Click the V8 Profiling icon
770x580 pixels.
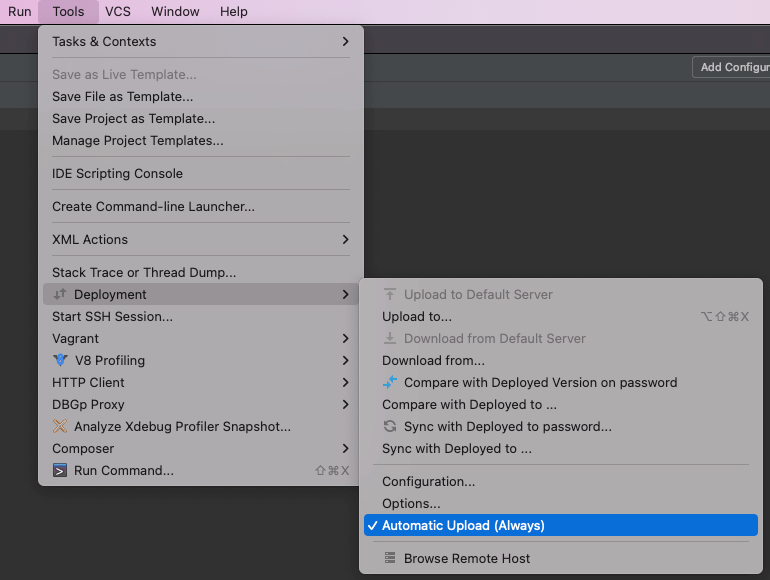(61, 360)
